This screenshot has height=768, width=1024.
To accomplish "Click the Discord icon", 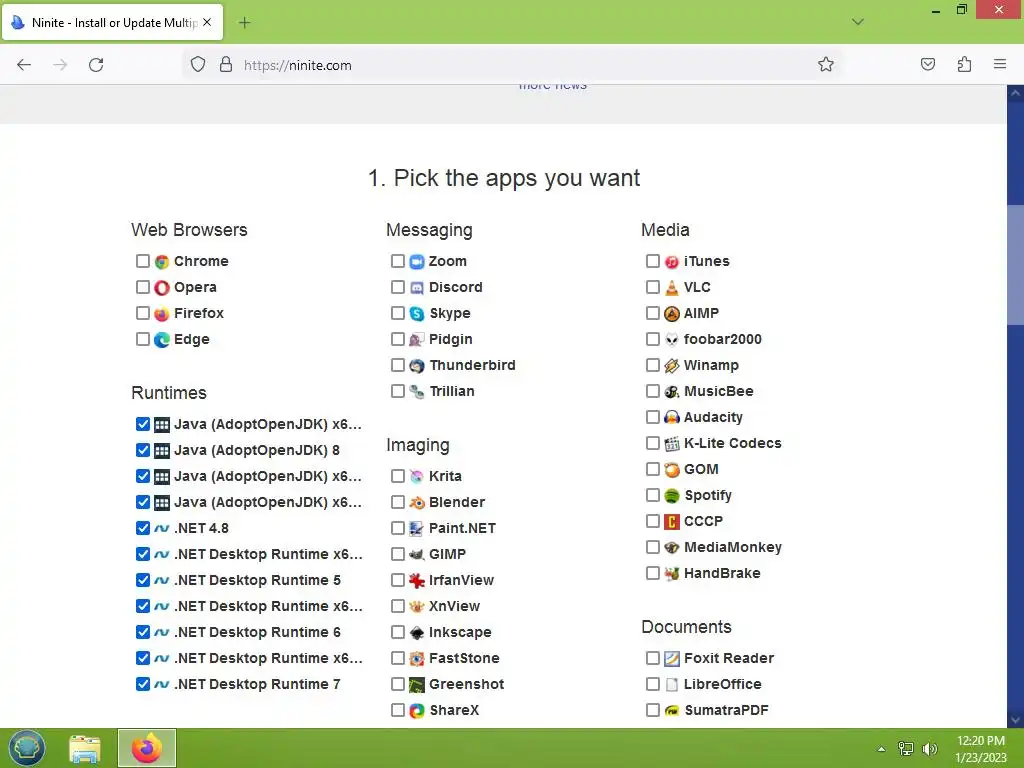I will (x=417, y=288).
